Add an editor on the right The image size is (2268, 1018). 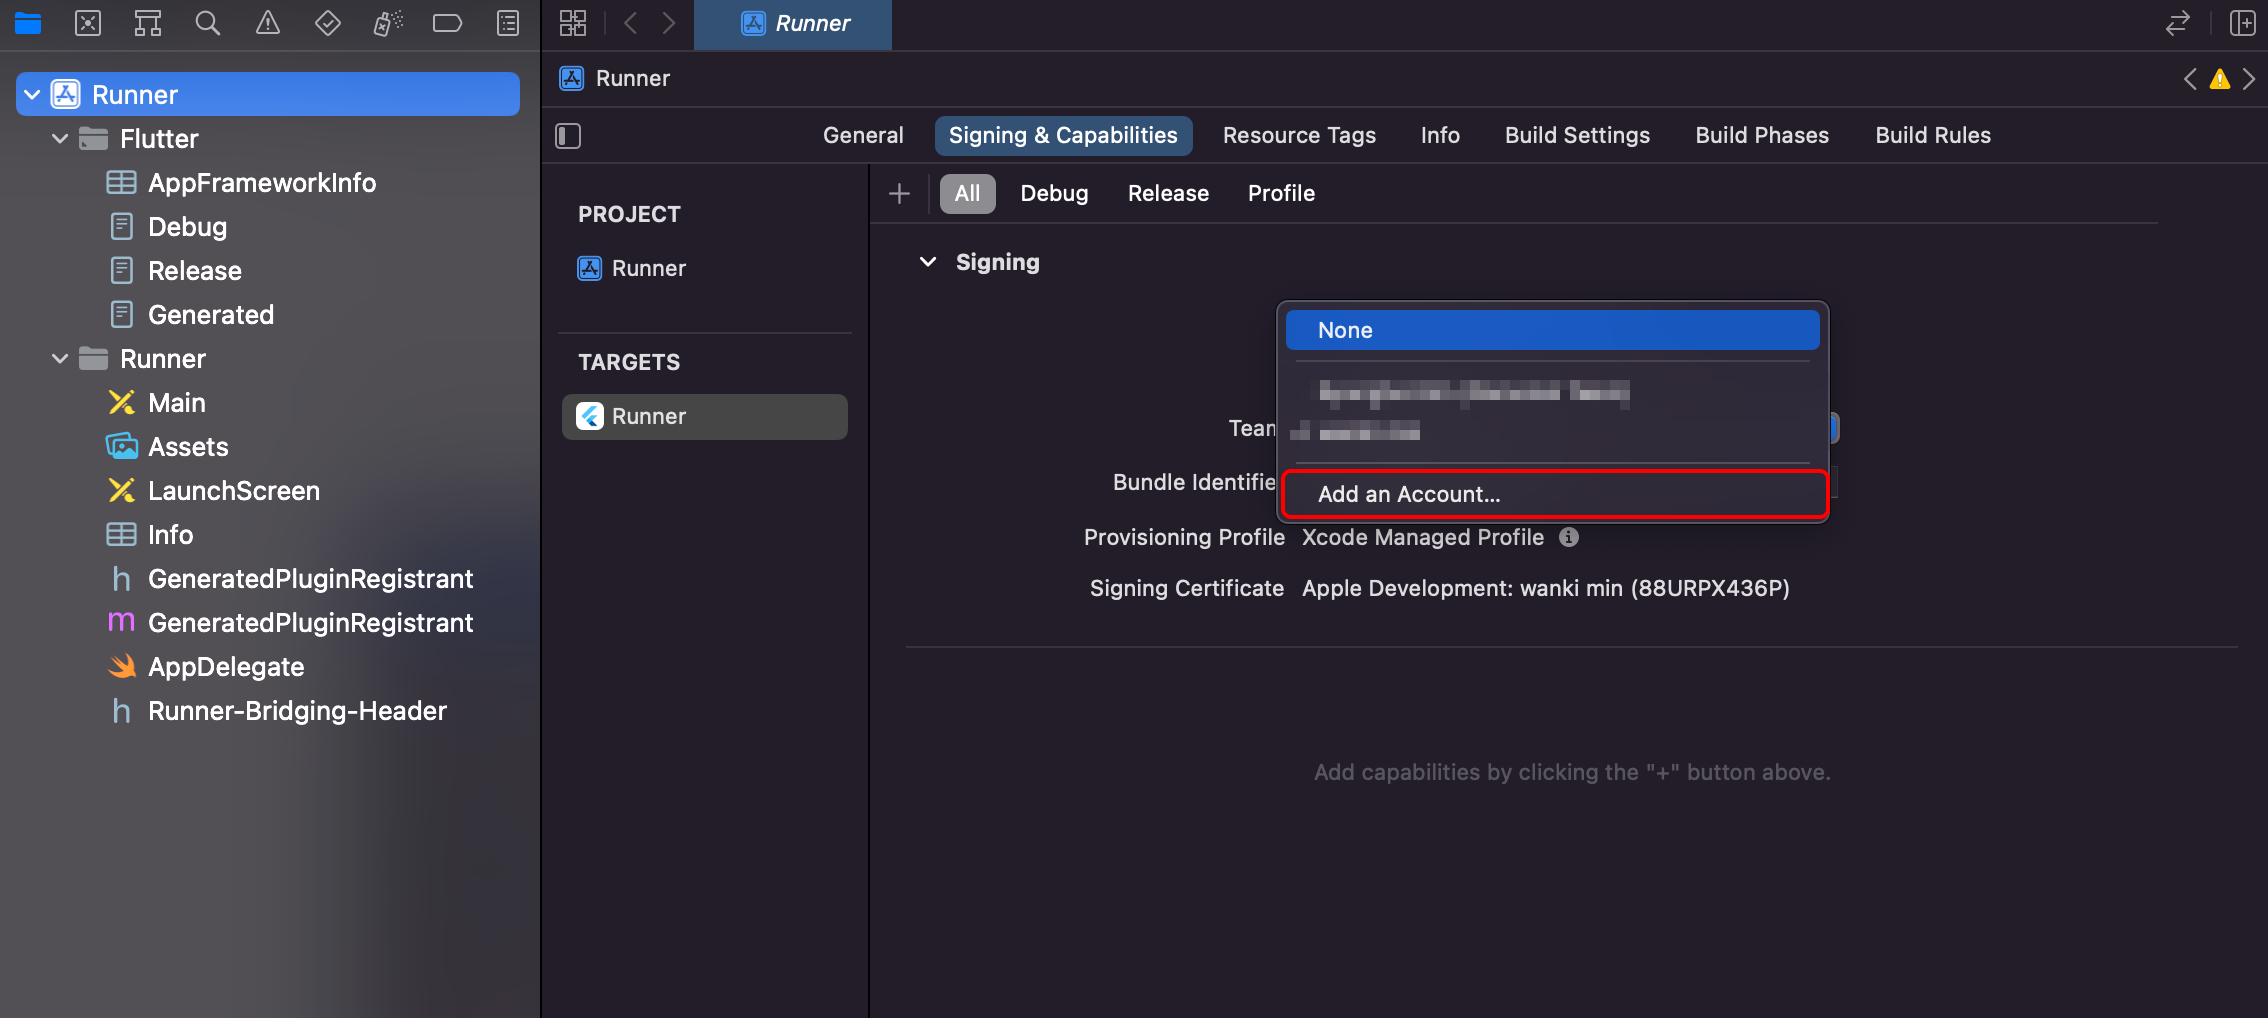click(x=2242, y=23)
